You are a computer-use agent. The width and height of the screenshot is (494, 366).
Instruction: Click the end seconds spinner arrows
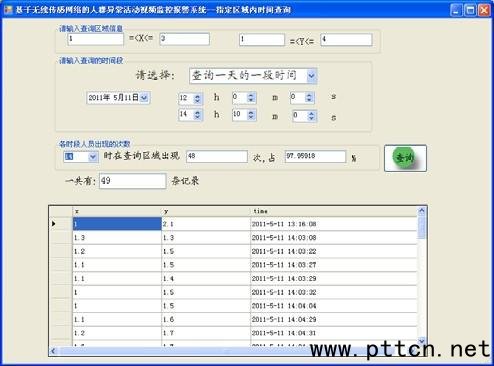tap(312, 116)
